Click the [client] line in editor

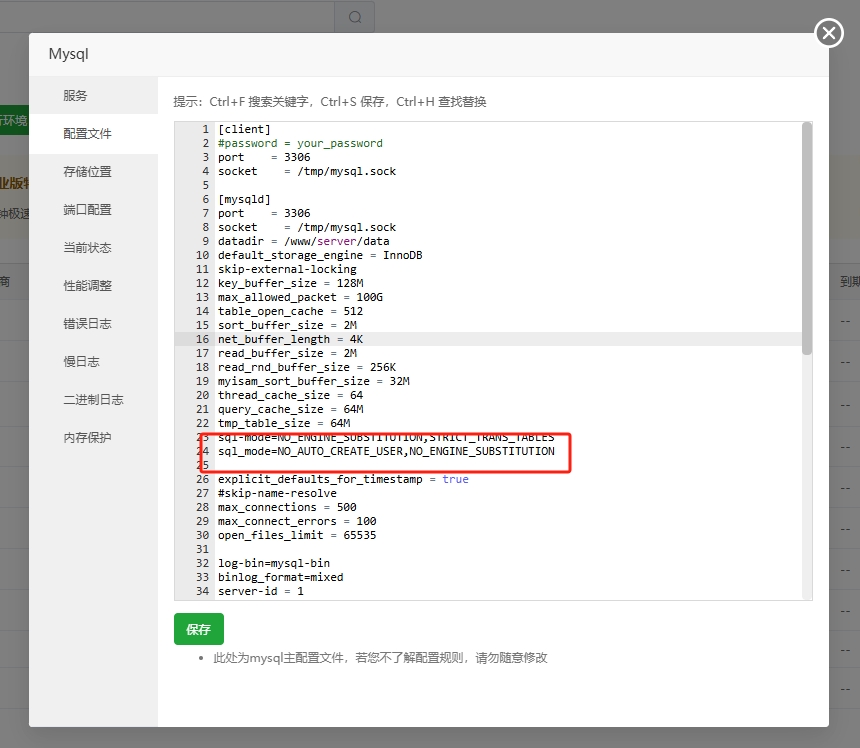pyautogui.click(x=244, y=129)
